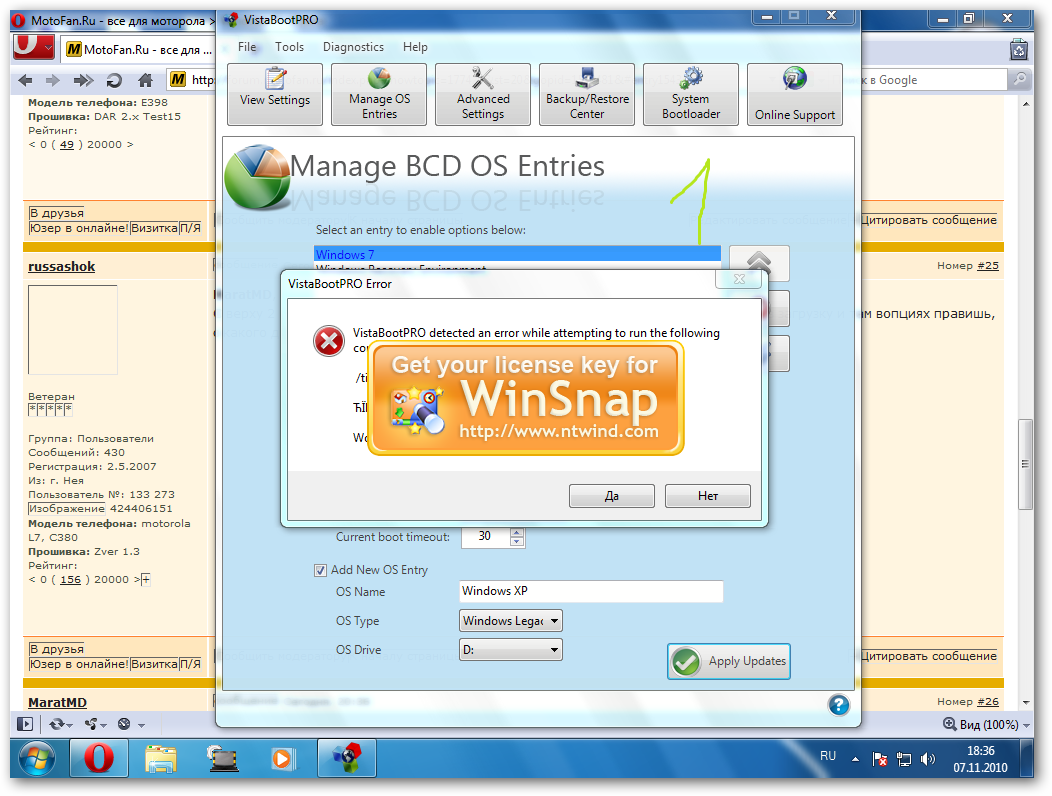Click the Apply Updates button
Image resolution: width=1052 pixels, height=796 pixels.
(729, 661)
